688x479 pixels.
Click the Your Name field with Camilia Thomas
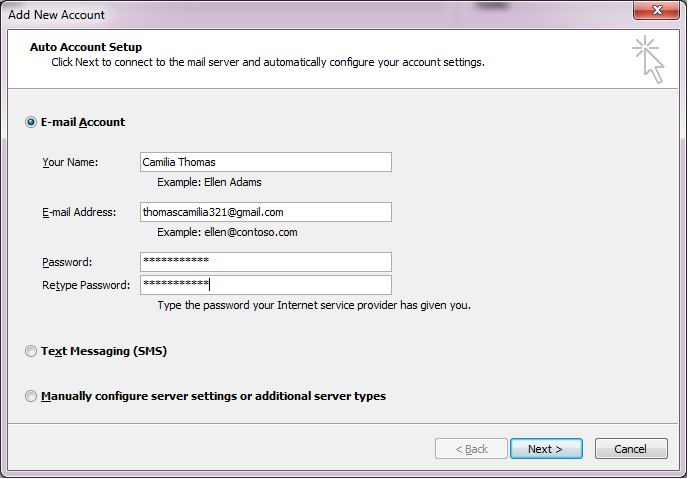[265, 162]
